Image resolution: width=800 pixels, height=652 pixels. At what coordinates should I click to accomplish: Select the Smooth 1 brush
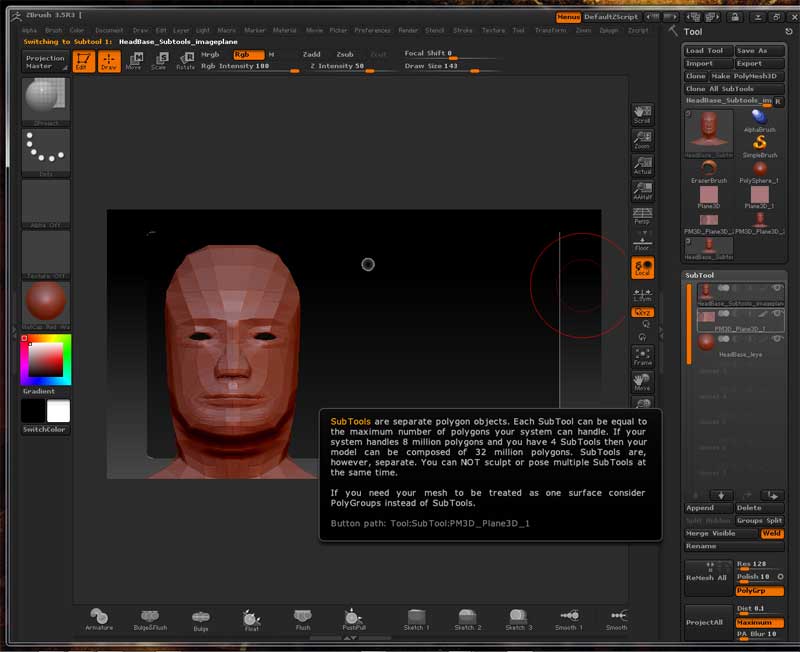coord(569,619)
